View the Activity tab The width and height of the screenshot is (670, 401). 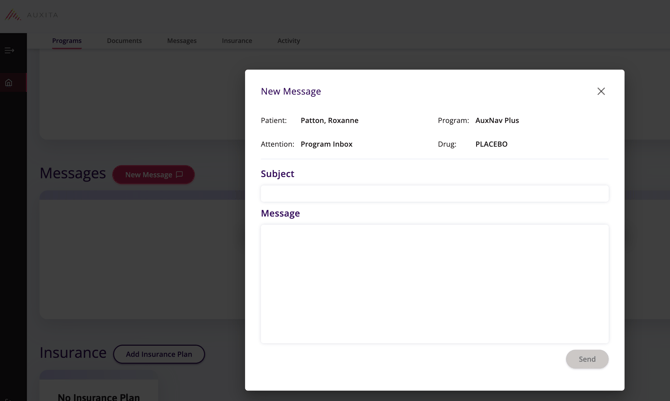coord(288,41)
